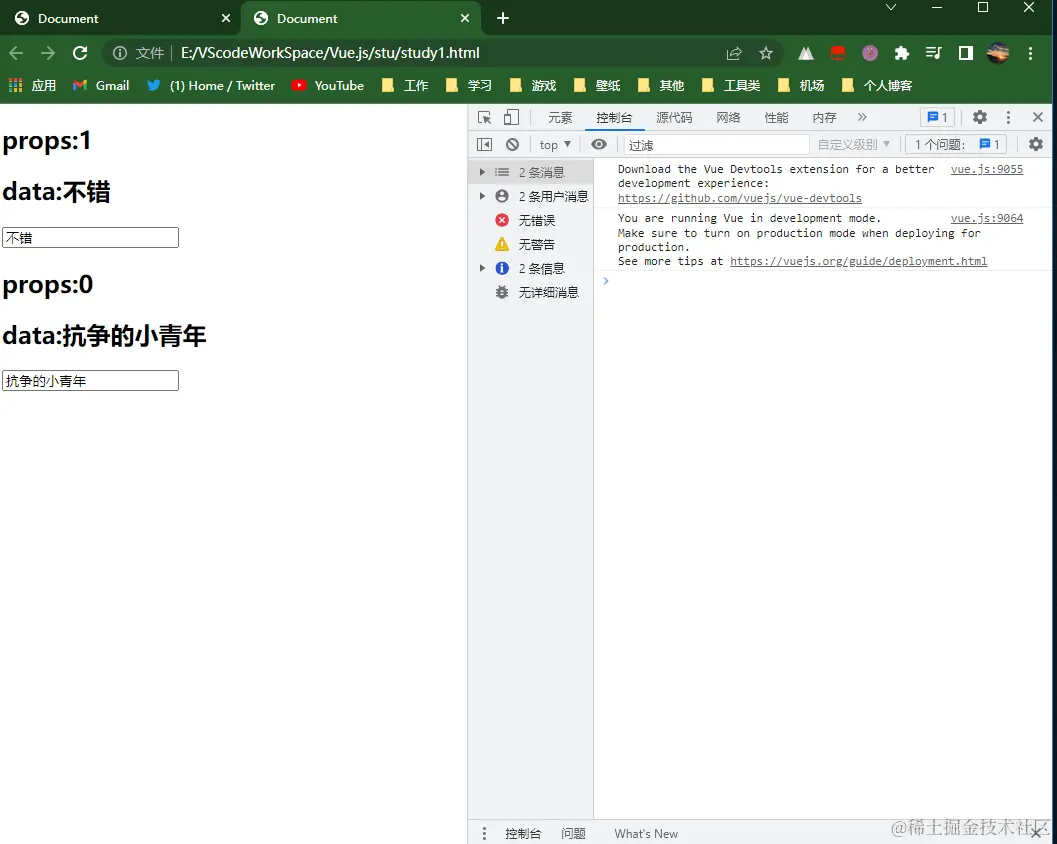The height and width of the screenshot is (844, 1057).
Task: Switch to the 网络 panel
Action: click(x=728, y=117)
